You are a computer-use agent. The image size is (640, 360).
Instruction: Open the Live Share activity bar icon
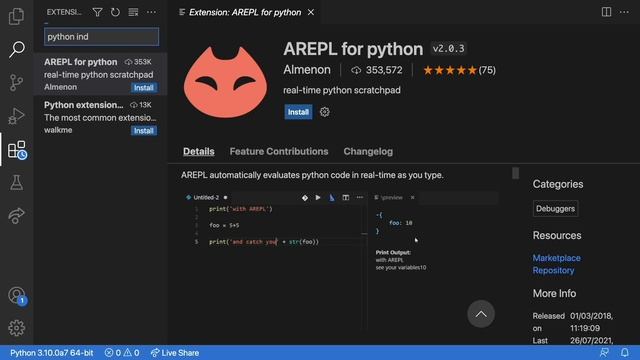[x=16, y=216]
